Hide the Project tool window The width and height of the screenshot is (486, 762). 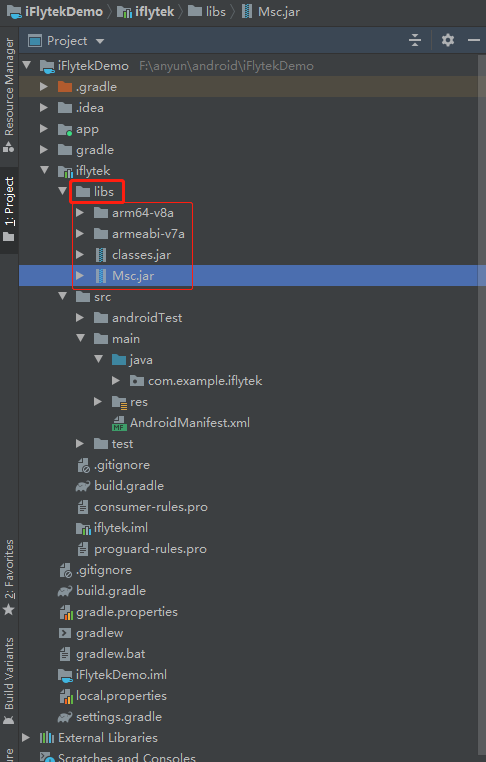(474, 40)
